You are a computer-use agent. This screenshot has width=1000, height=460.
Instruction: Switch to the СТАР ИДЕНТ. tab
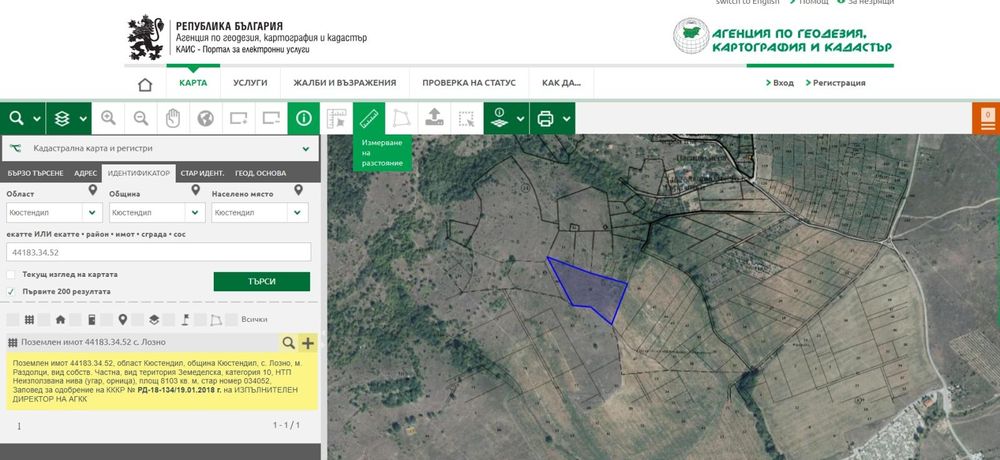click(202, 173)
